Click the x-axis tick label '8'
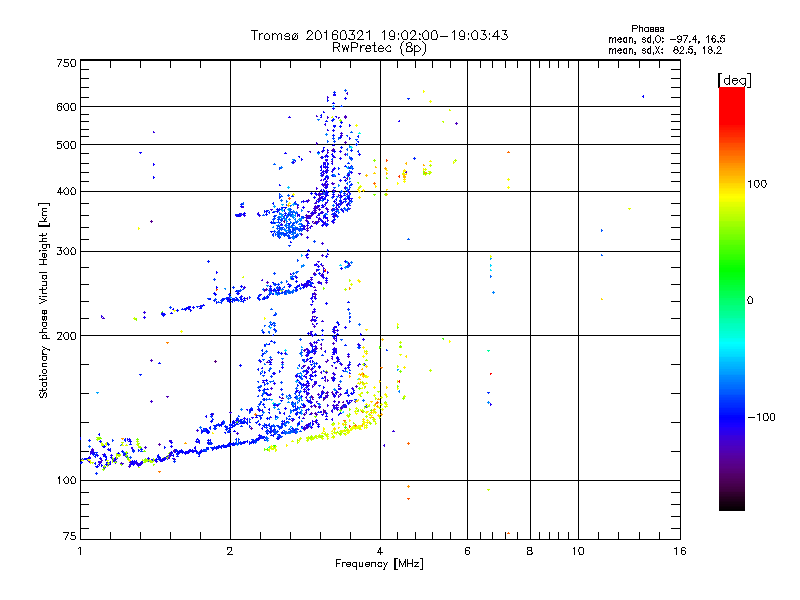 (x=530, y=551)
